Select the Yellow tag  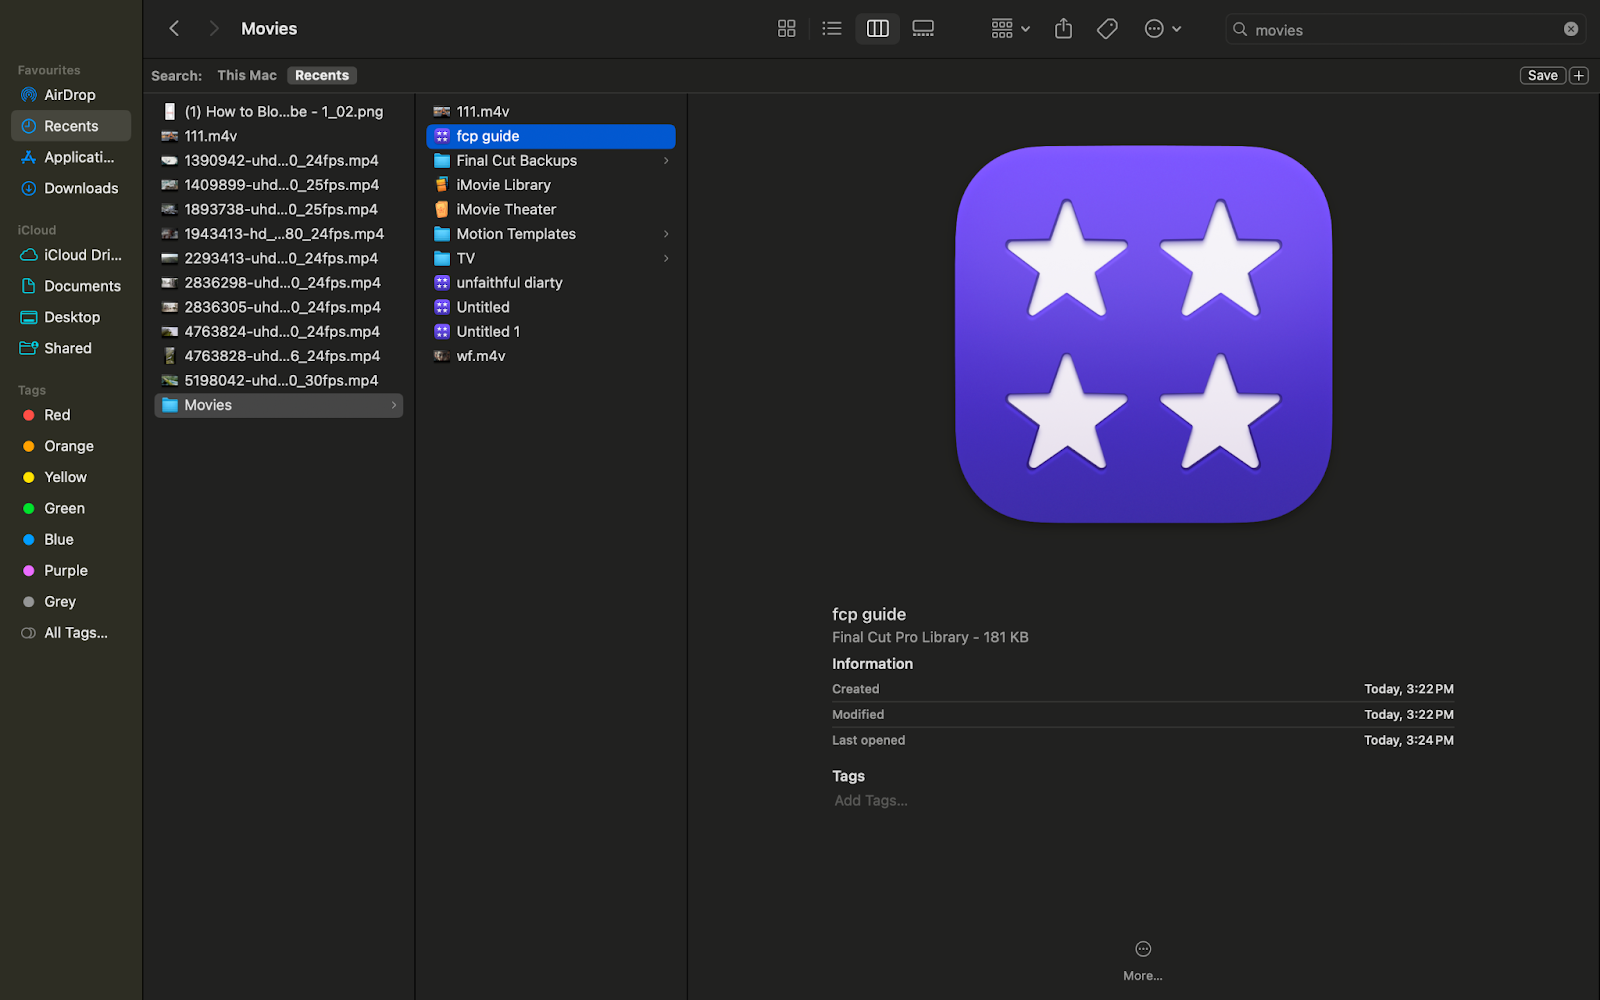70,477
